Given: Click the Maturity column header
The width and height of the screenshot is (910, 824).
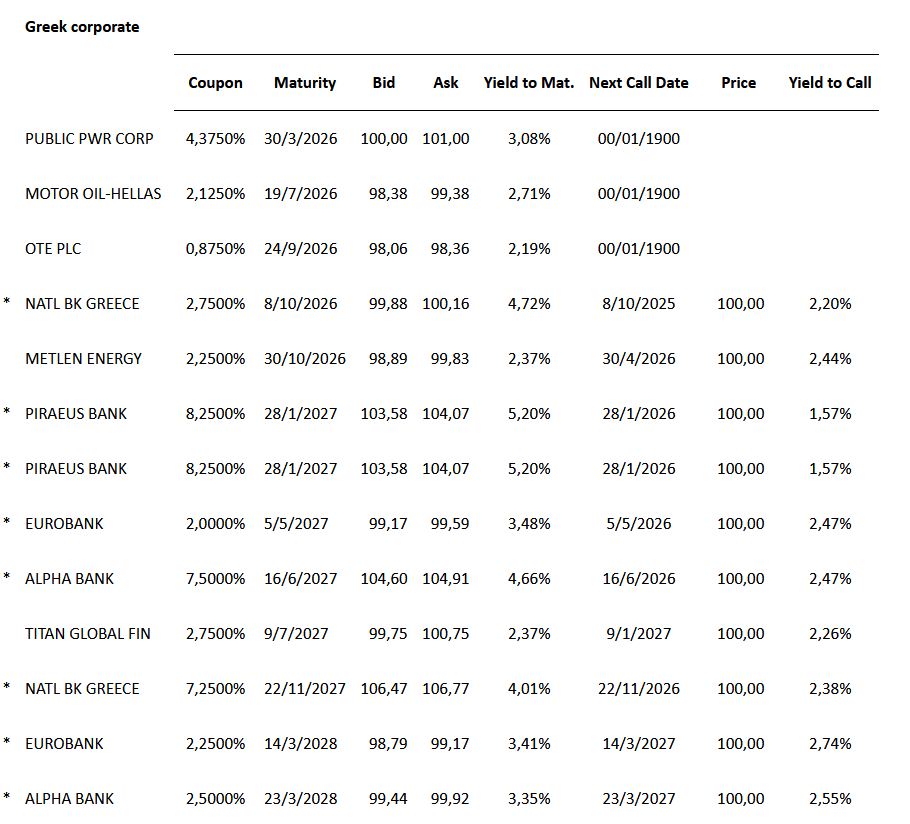Looking at the screenshot, I should point(305,83).
